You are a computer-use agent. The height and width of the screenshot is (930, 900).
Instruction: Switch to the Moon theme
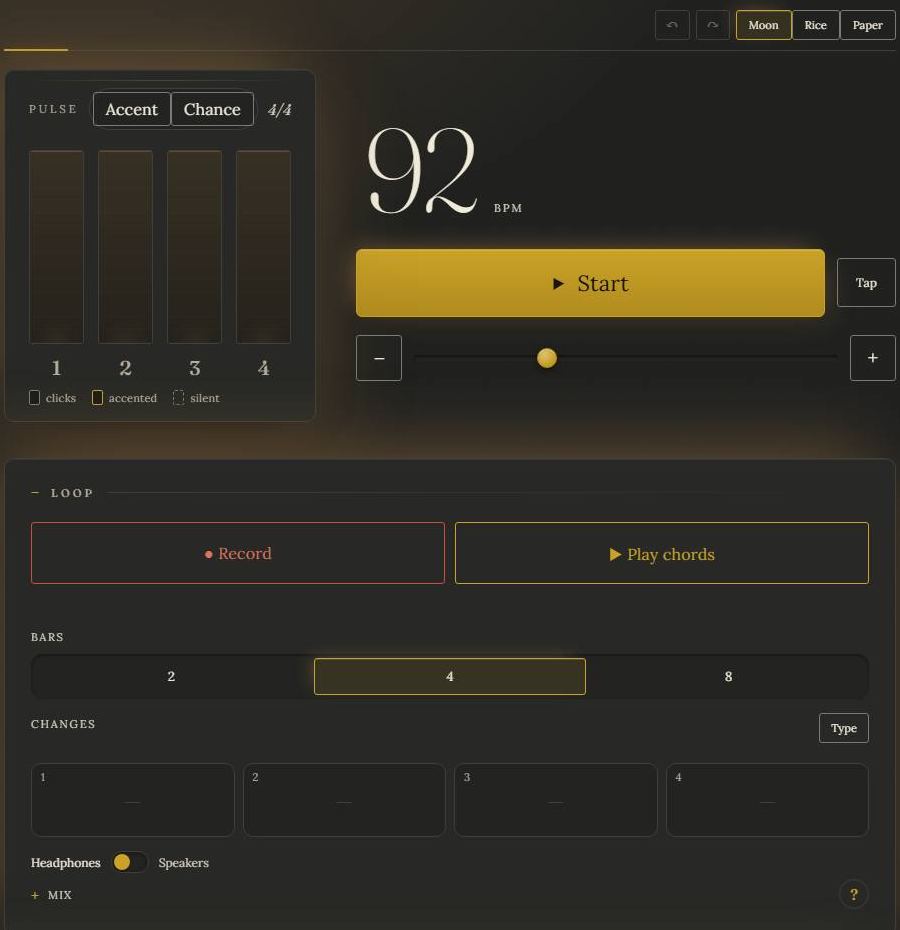(763, 25)
